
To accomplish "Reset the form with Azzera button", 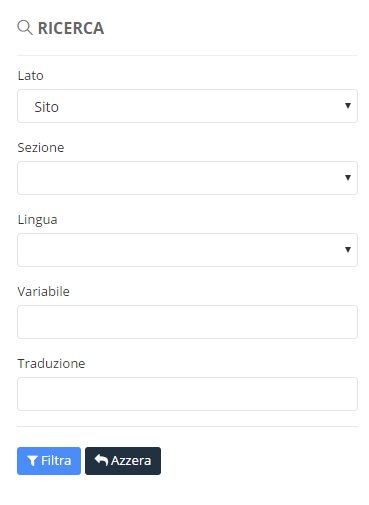I will pyautogui.click(x=123, y=461).
